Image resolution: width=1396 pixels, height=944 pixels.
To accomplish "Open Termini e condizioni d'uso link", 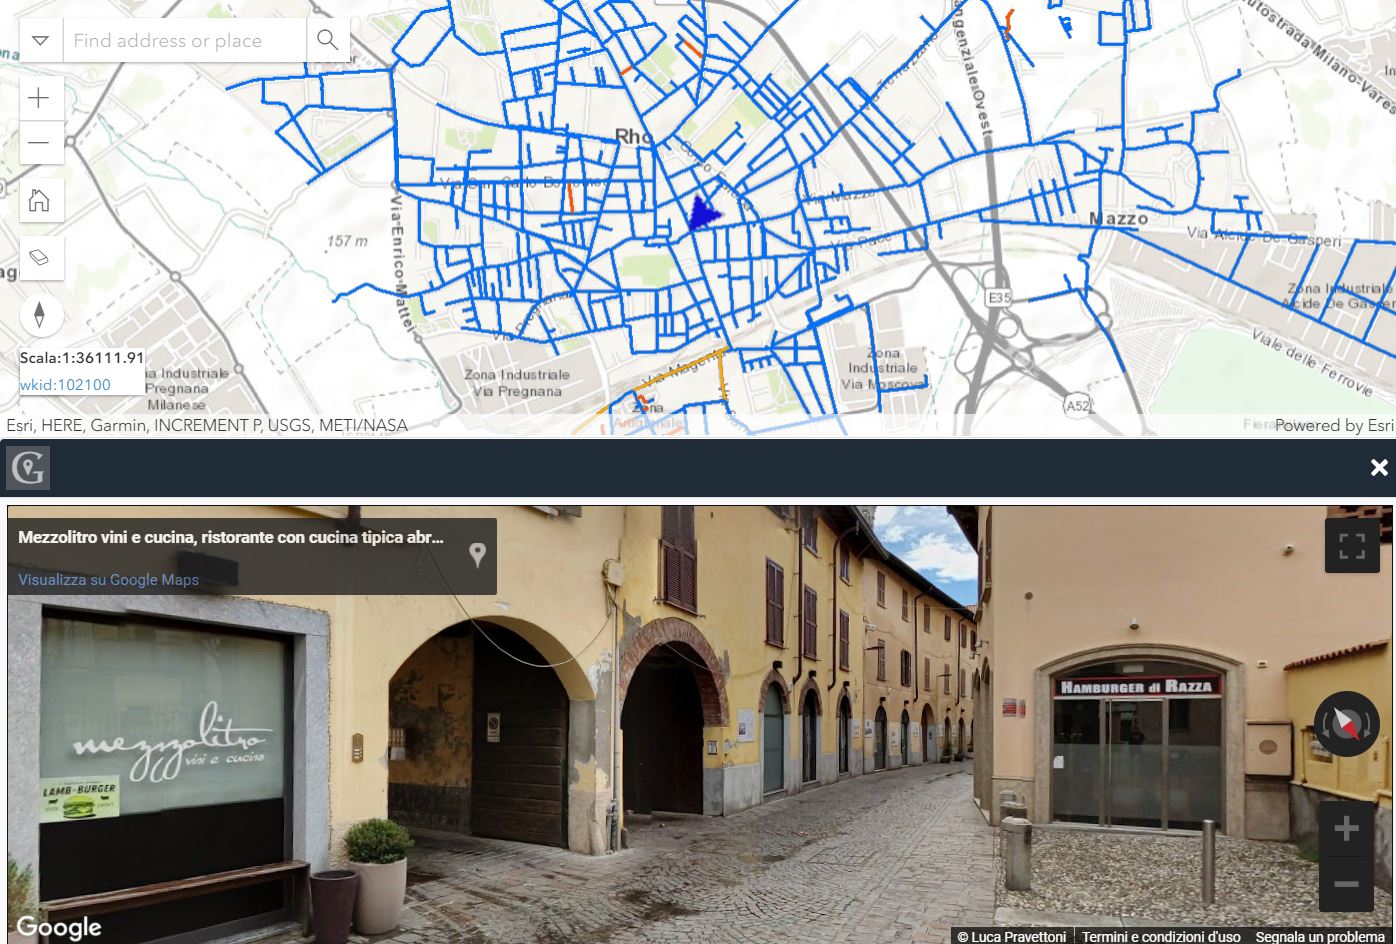I will [x=1161, y=936].
